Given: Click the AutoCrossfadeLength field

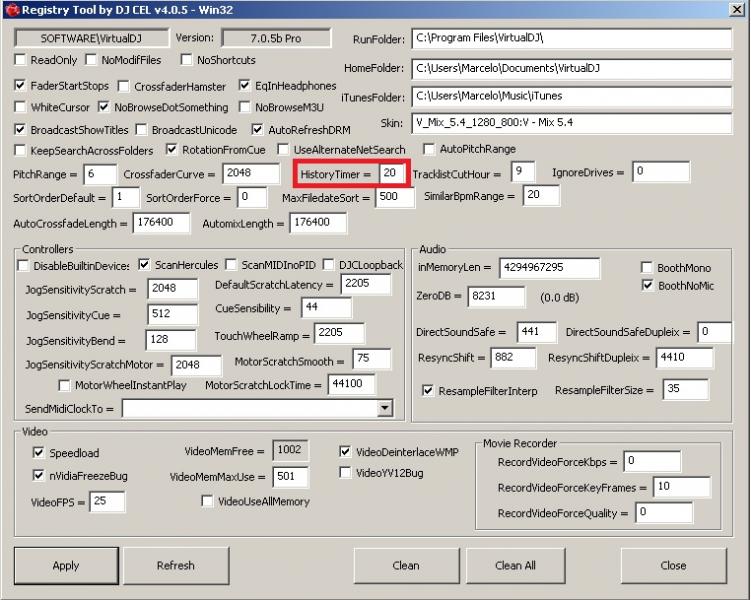Looking at the screenshot, I should tap(161, 223).
